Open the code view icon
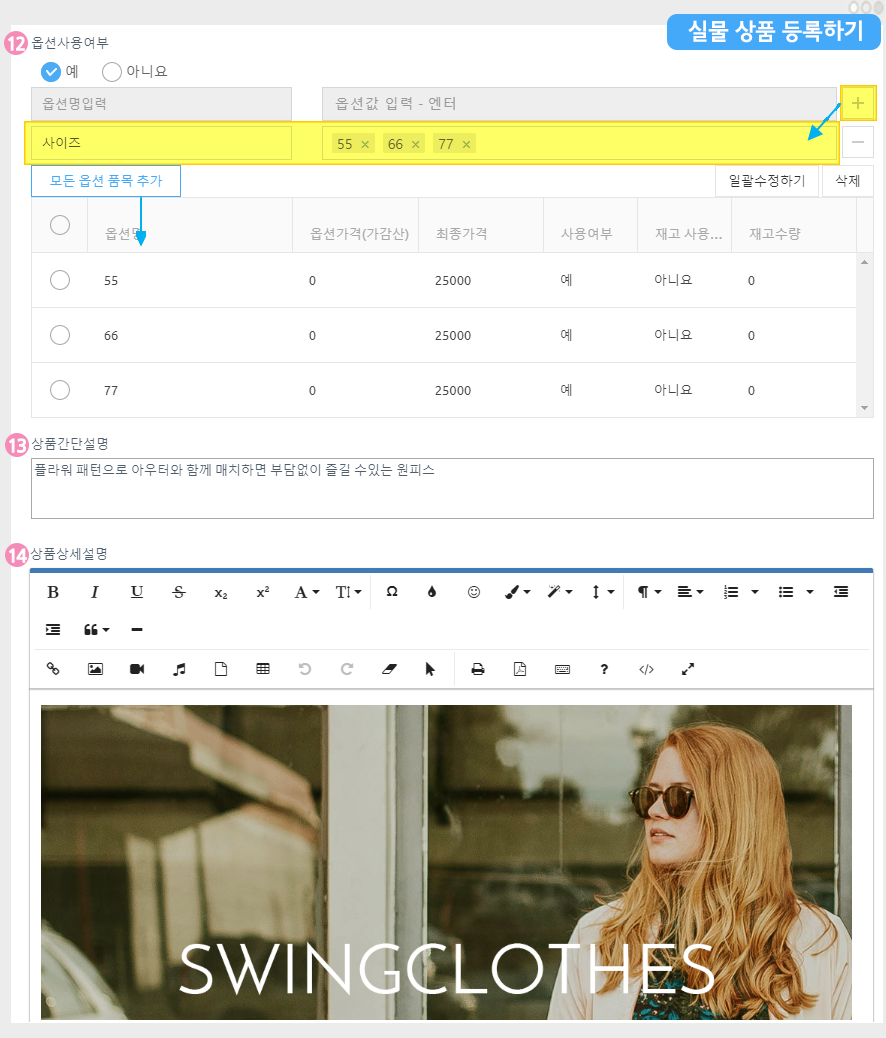The image size is (886, 1038). 646,670
